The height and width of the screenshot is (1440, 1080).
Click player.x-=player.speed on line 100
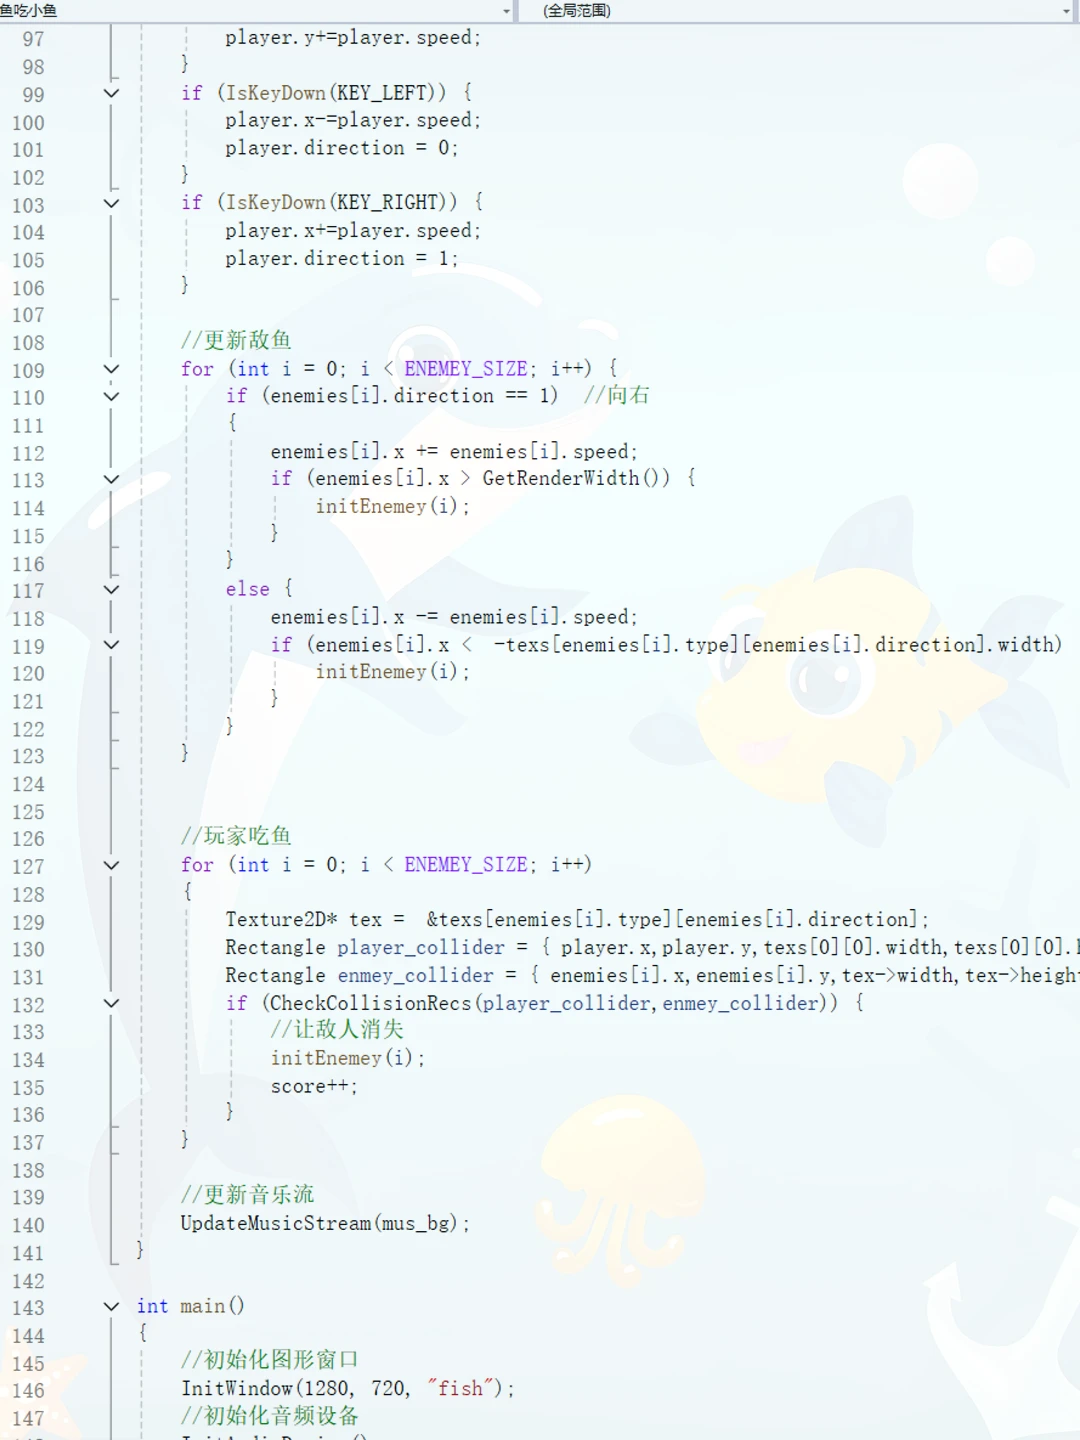coord(353,121)
